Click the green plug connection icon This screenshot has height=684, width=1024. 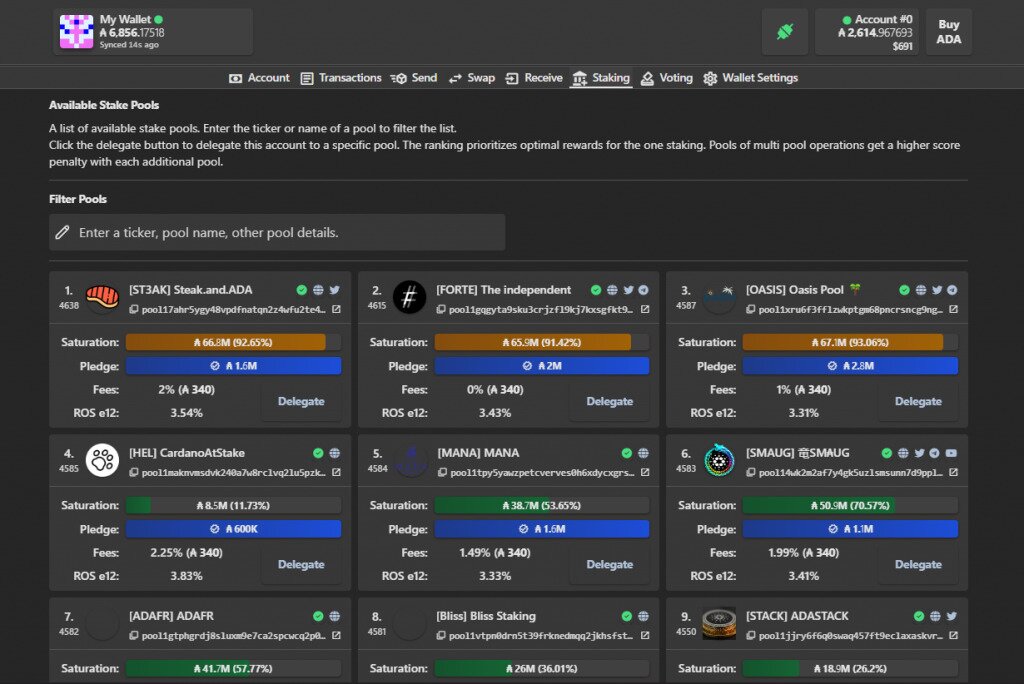(784, 32)
